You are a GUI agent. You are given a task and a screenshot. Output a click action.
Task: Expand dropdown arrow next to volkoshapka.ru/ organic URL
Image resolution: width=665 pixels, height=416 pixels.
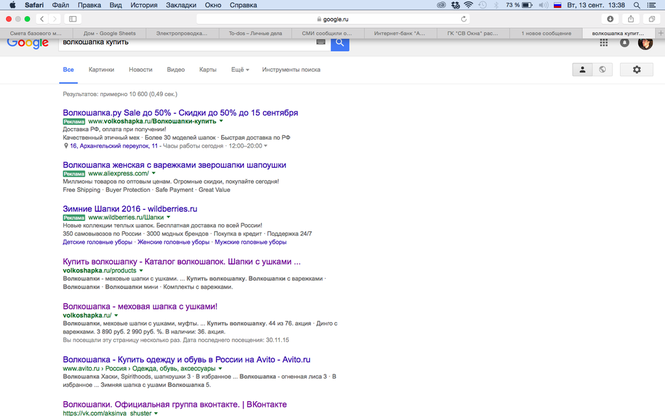coord(116,315)
